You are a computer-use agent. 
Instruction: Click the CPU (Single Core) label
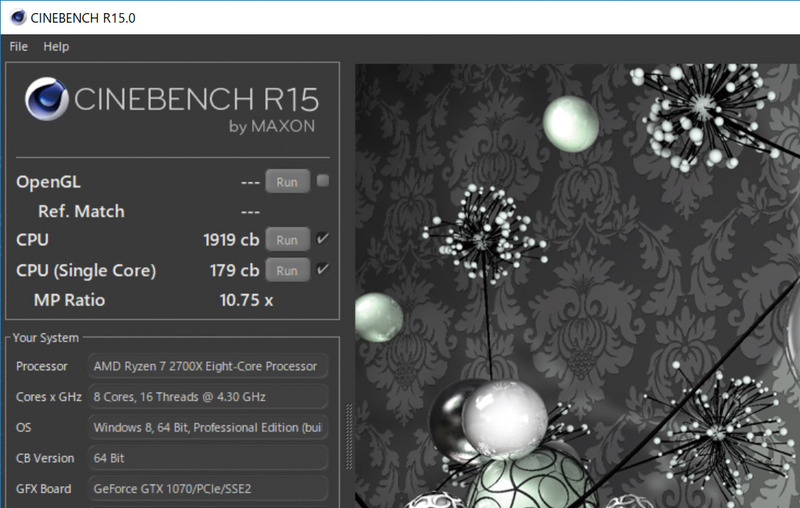click(86, 270)
